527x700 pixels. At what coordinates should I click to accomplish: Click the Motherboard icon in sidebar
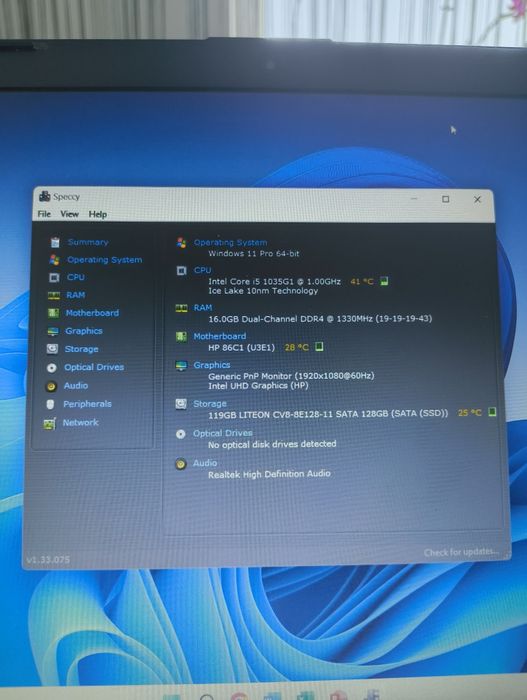coord(53,313)
